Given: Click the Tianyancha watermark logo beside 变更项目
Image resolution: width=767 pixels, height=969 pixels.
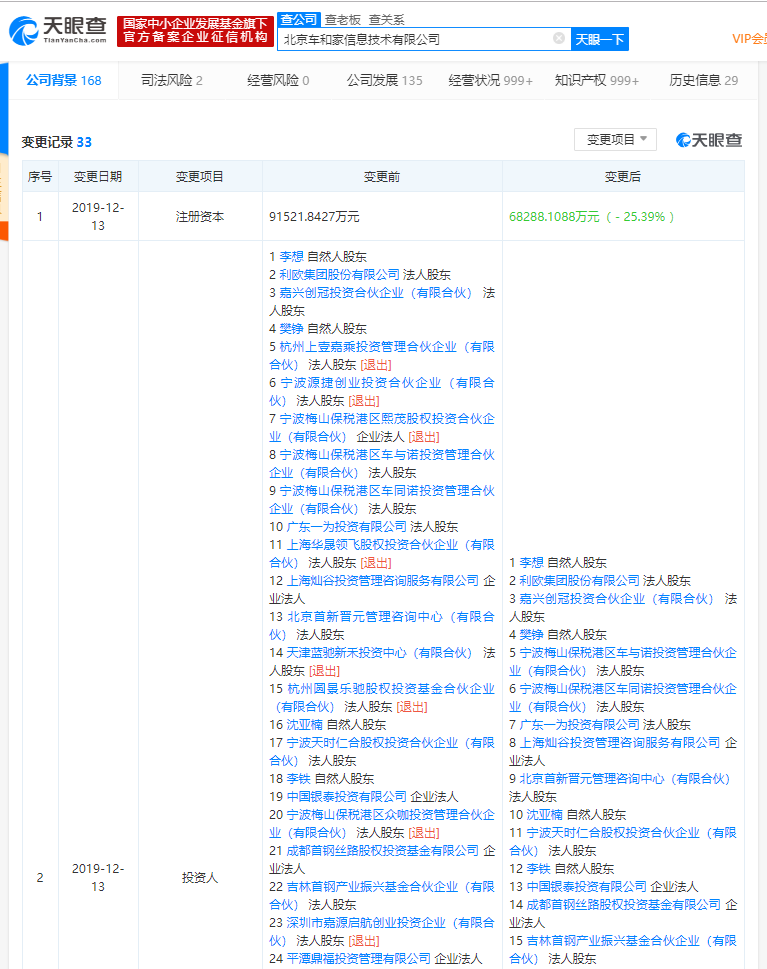Looking at the screenshot, I should pos(709,140).
